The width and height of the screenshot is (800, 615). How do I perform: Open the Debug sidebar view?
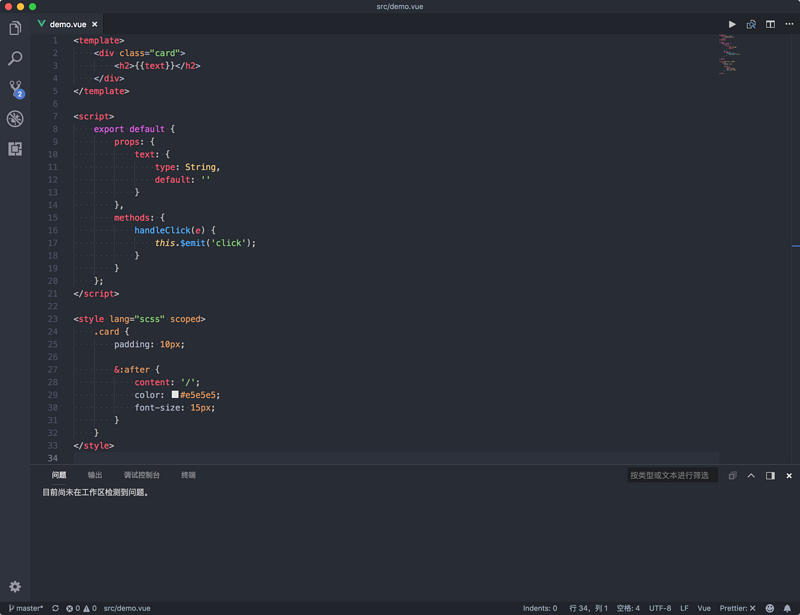coord(15,118)
